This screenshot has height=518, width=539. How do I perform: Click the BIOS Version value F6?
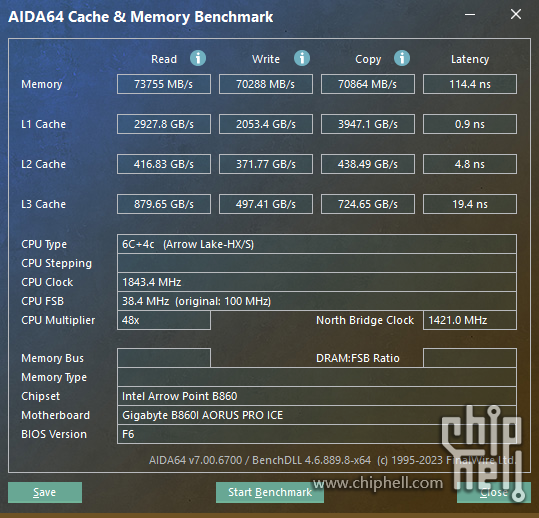tap(317, 434)
